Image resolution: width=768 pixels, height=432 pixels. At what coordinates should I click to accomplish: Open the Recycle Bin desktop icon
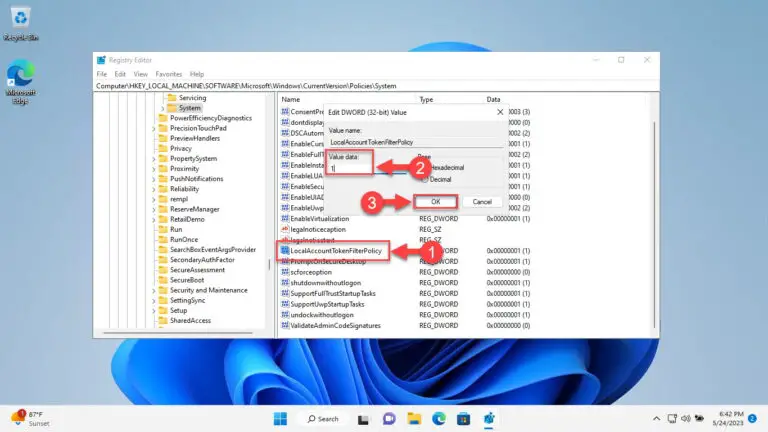(x=20, y=23)
